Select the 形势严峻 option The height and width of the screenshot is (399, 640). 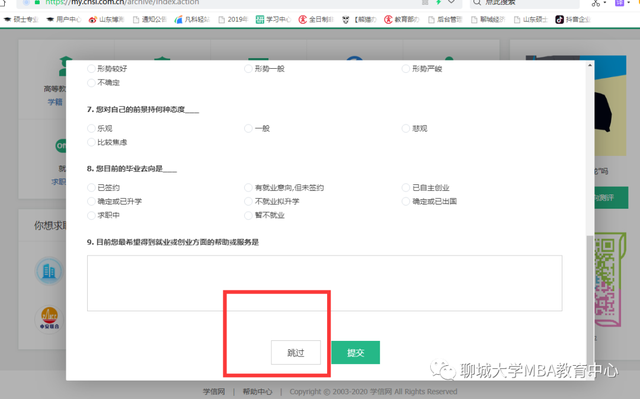pyautogui.click(x=422, y=69)
